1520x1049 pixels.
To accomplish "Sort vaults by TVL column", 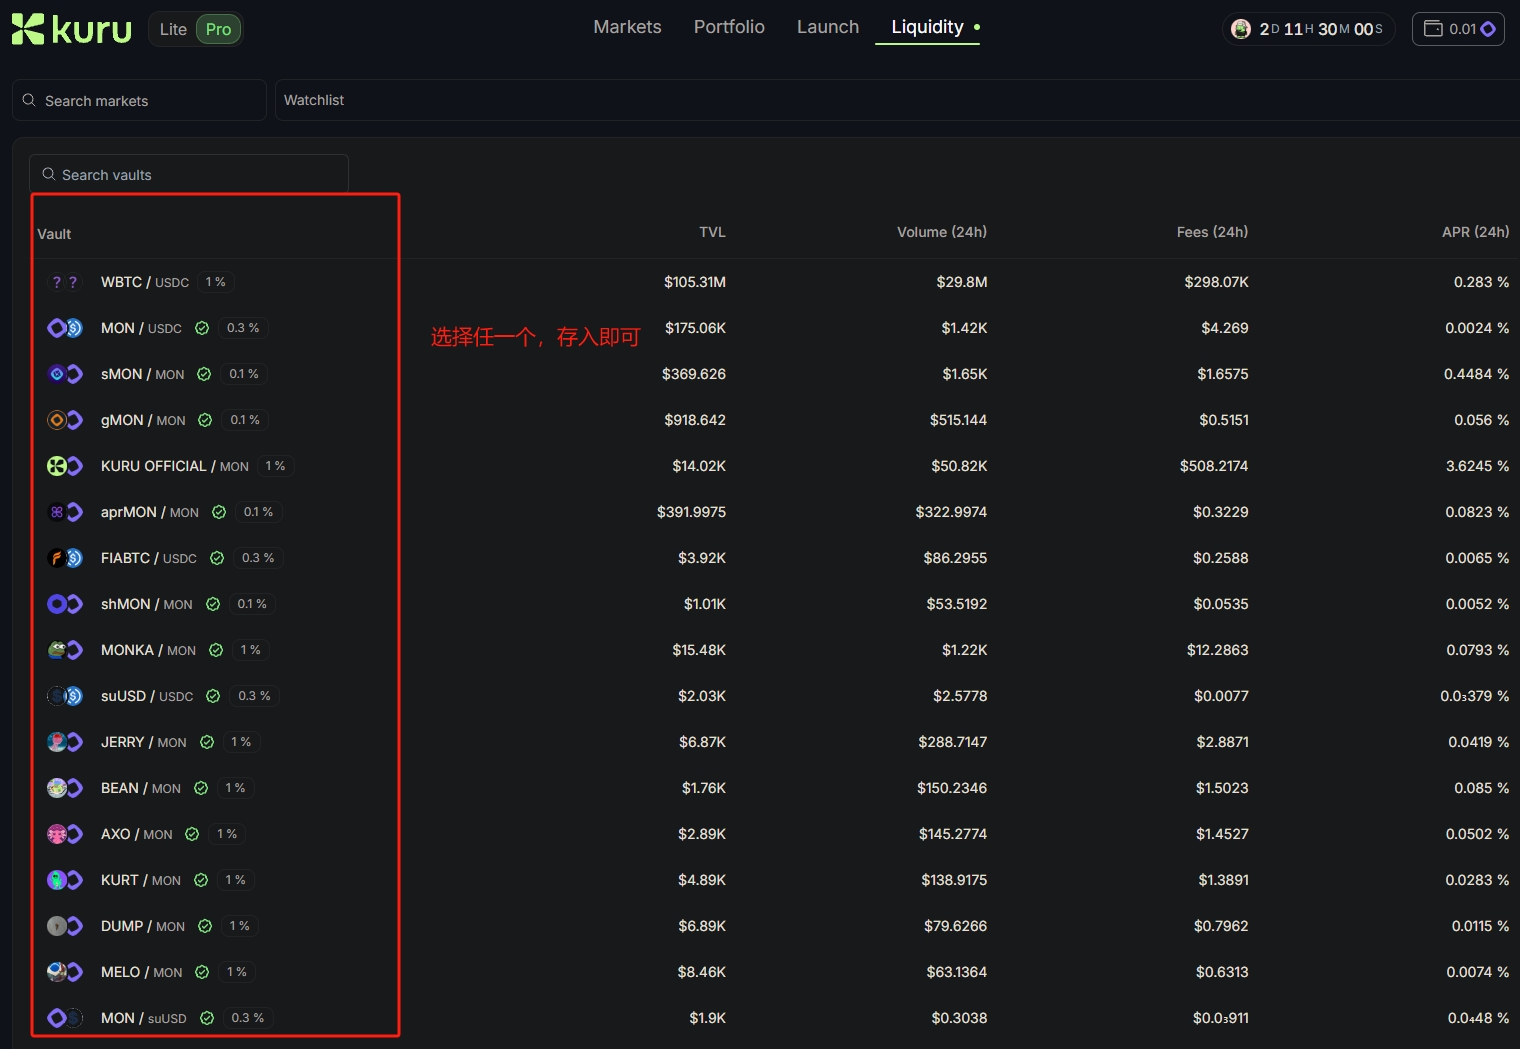I will click(712, 232).
